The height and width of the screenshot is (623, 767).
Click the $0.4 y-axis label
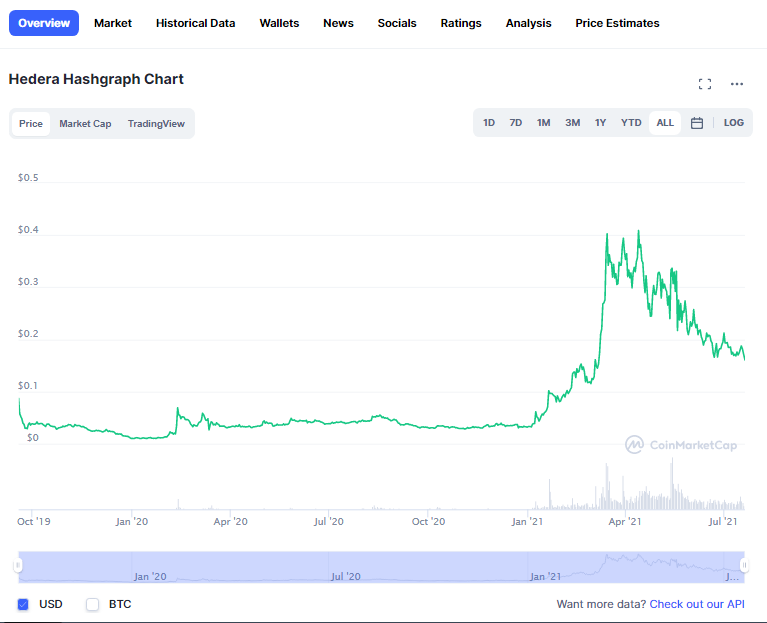(x=28, y=229)
